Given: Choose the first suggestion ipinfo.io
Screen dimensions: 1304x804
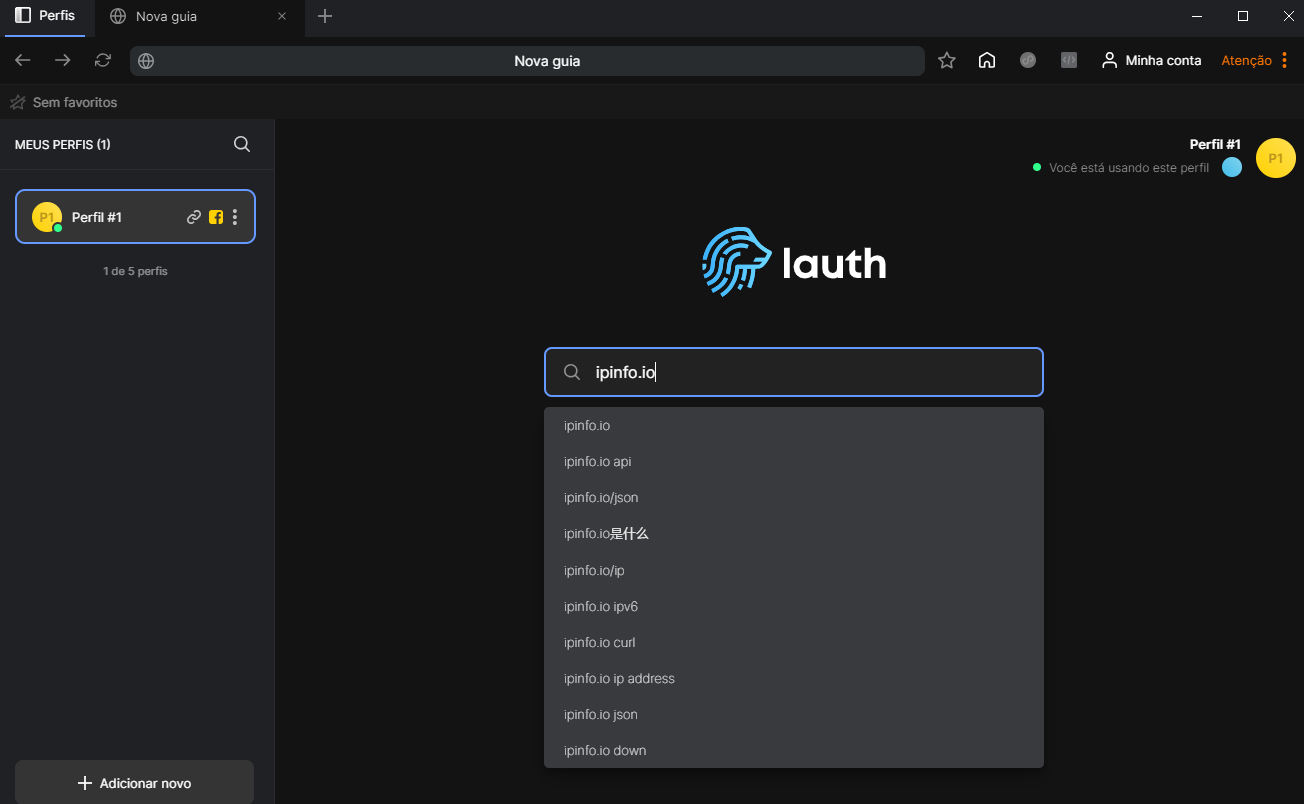Looking at the screenshot, I should pos(794,426).
